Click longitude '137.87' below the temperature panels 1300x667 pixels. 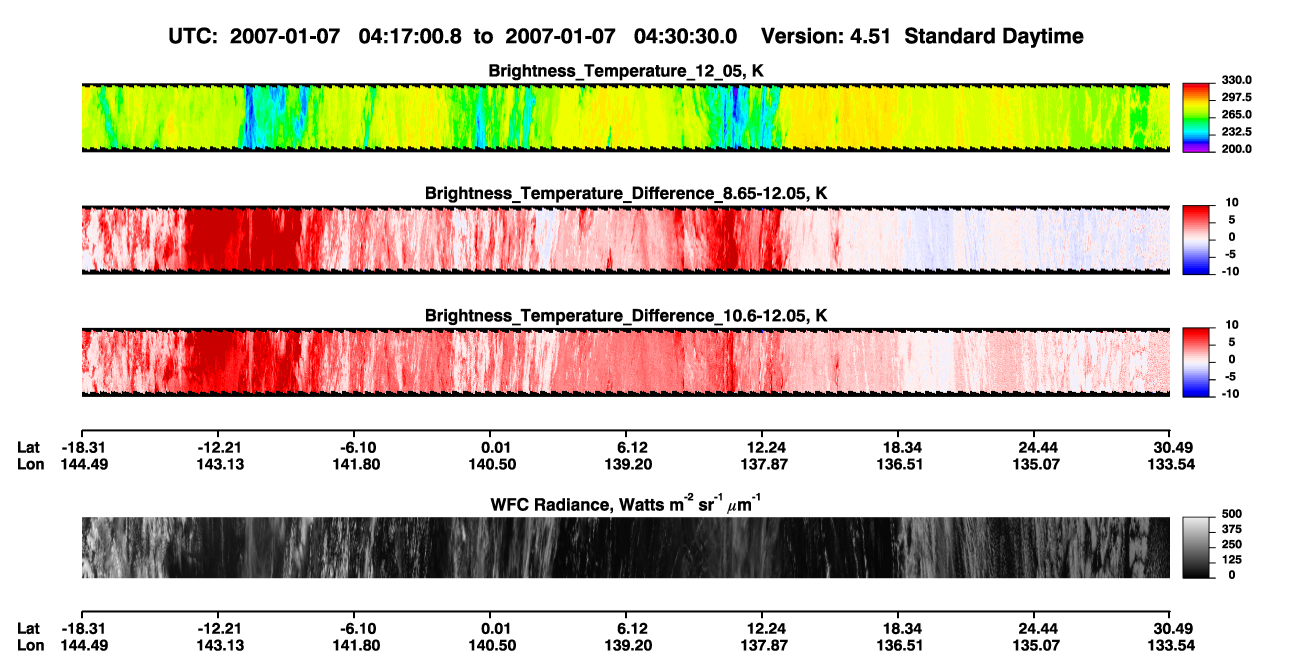tap(763, 464)
